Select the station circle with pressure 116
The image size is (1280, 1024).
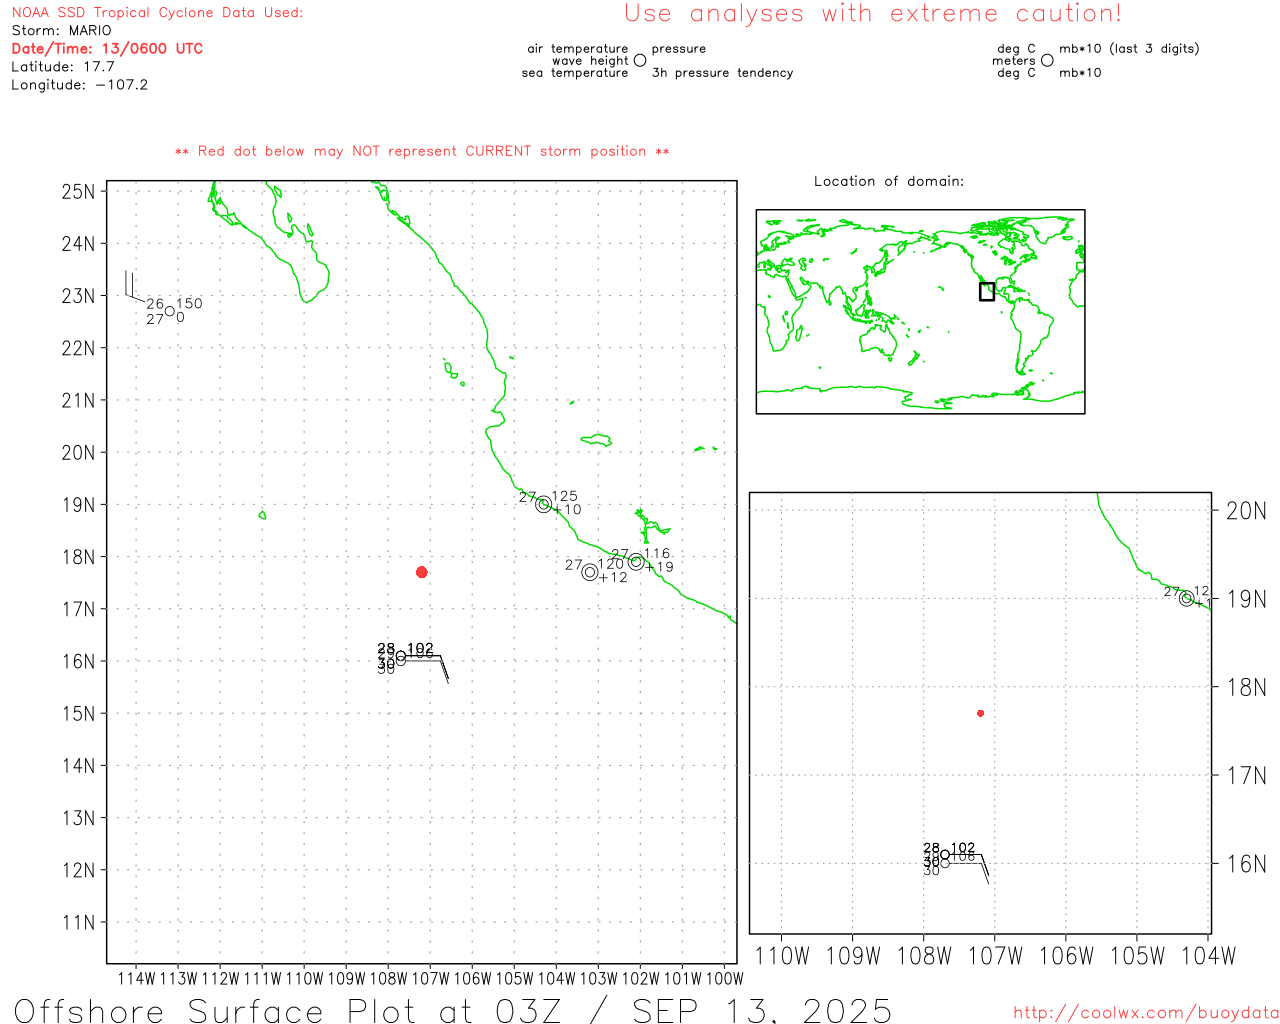pos(636,561)
